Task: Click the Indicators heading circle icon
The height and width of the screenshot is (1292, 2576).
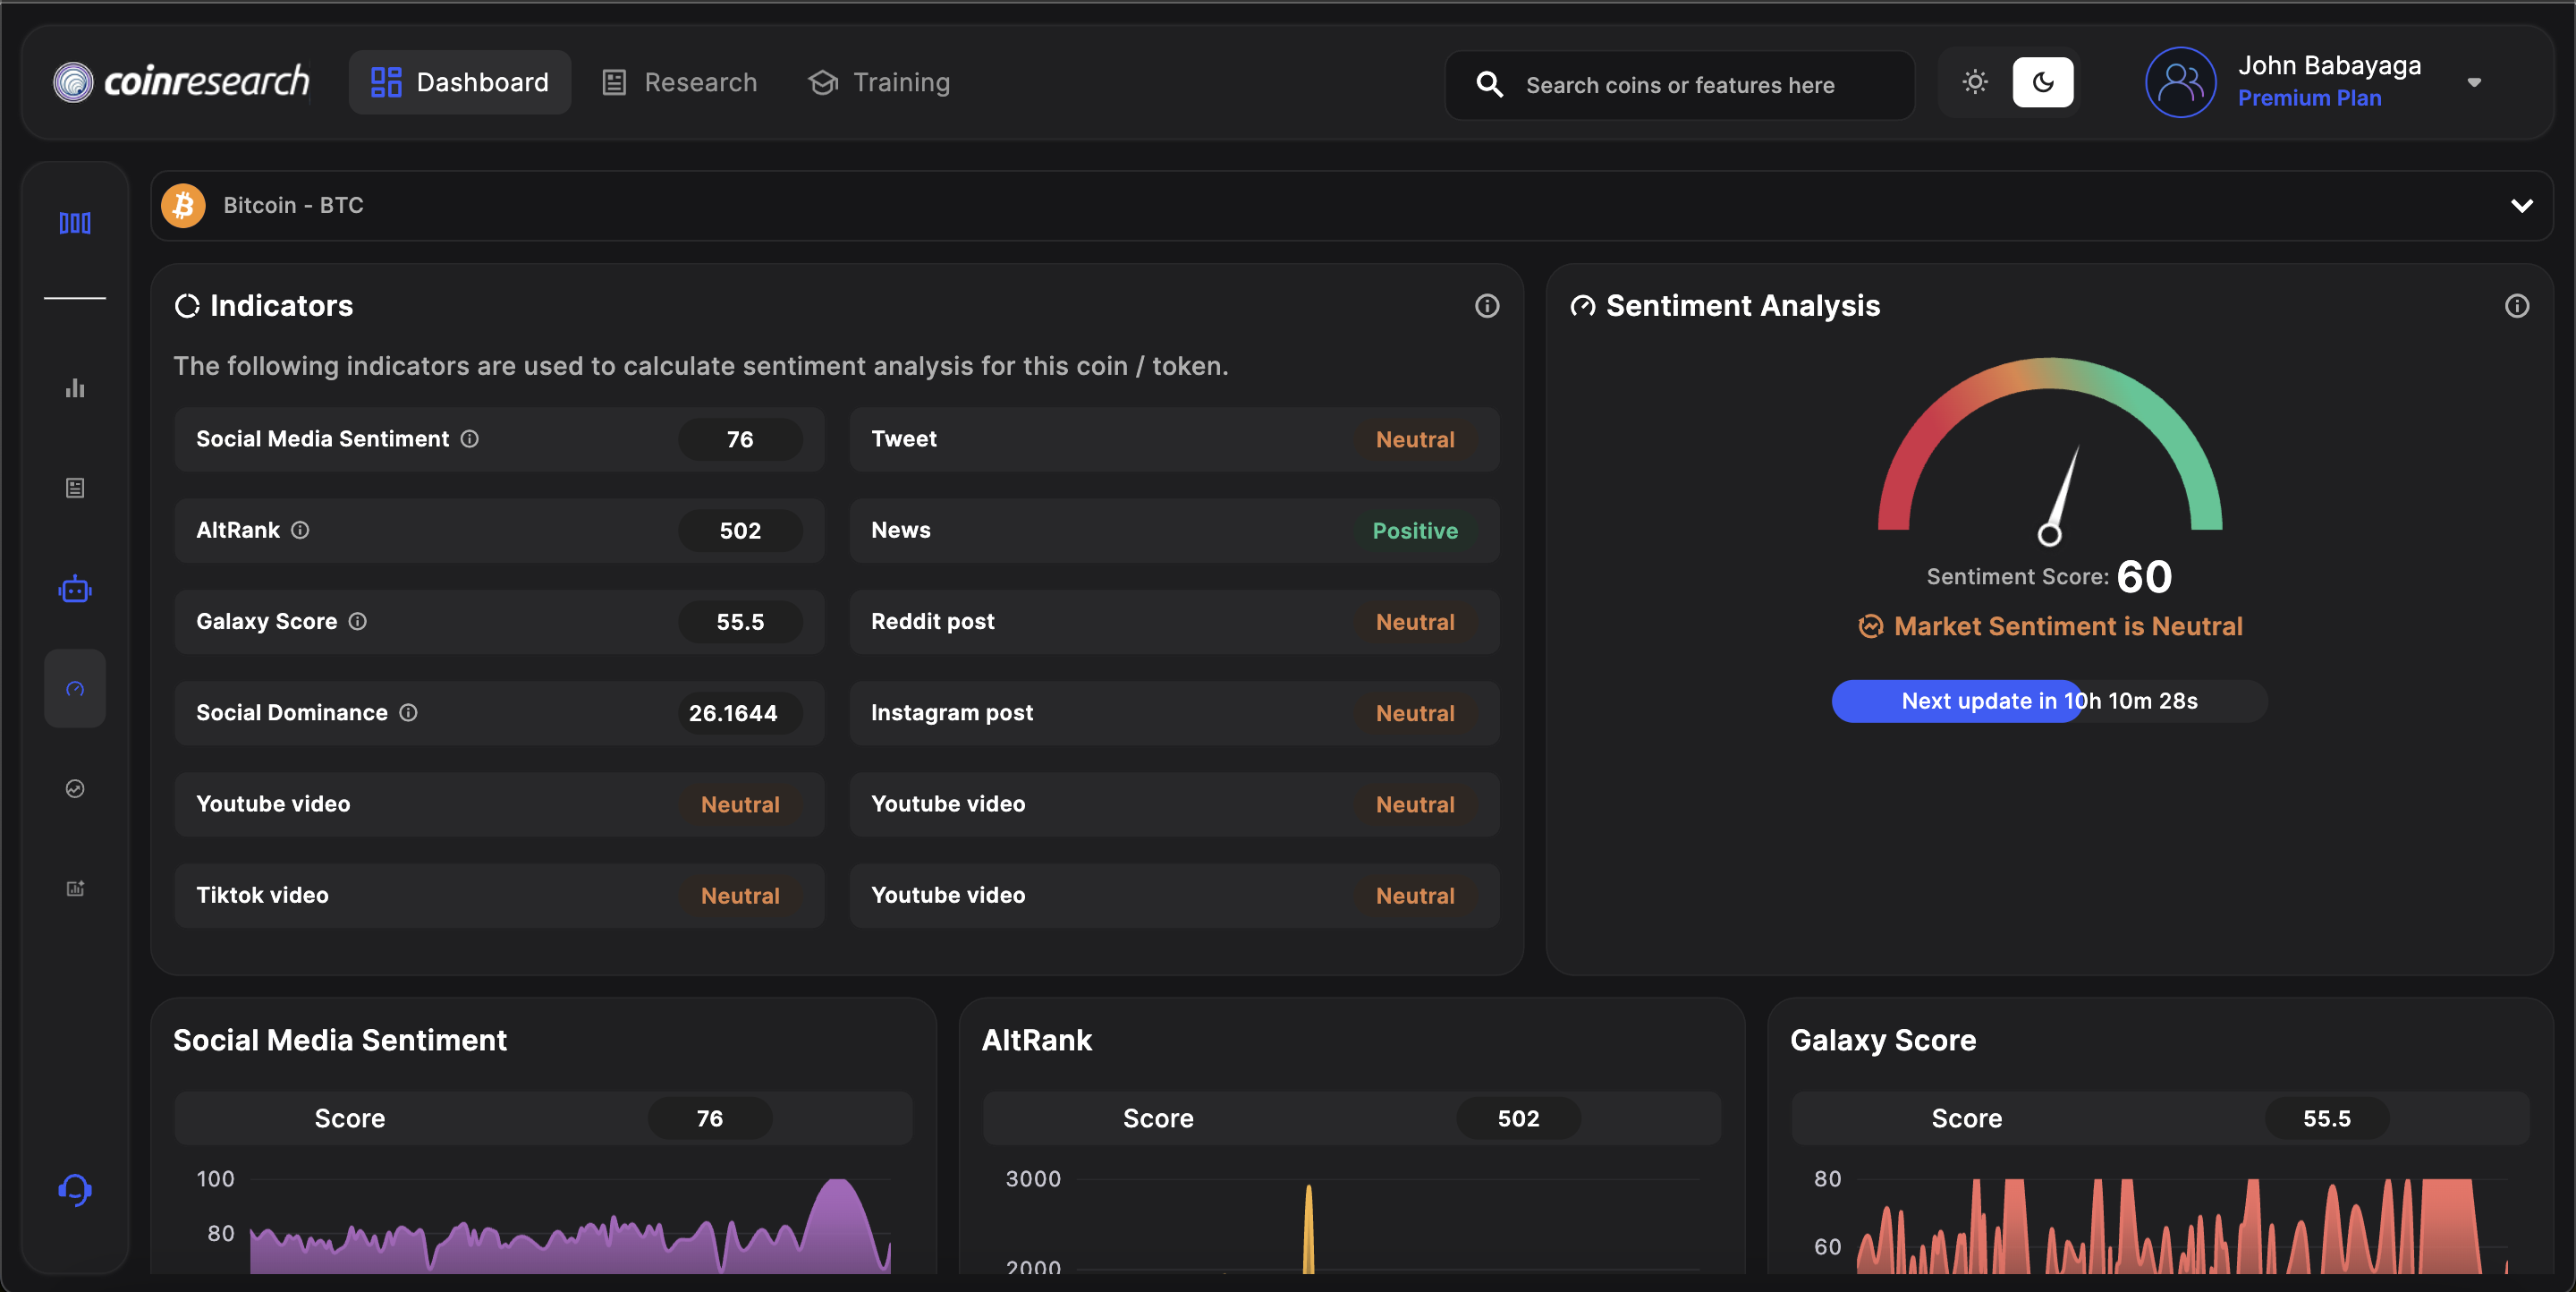Action: click(x=187, y=306)
